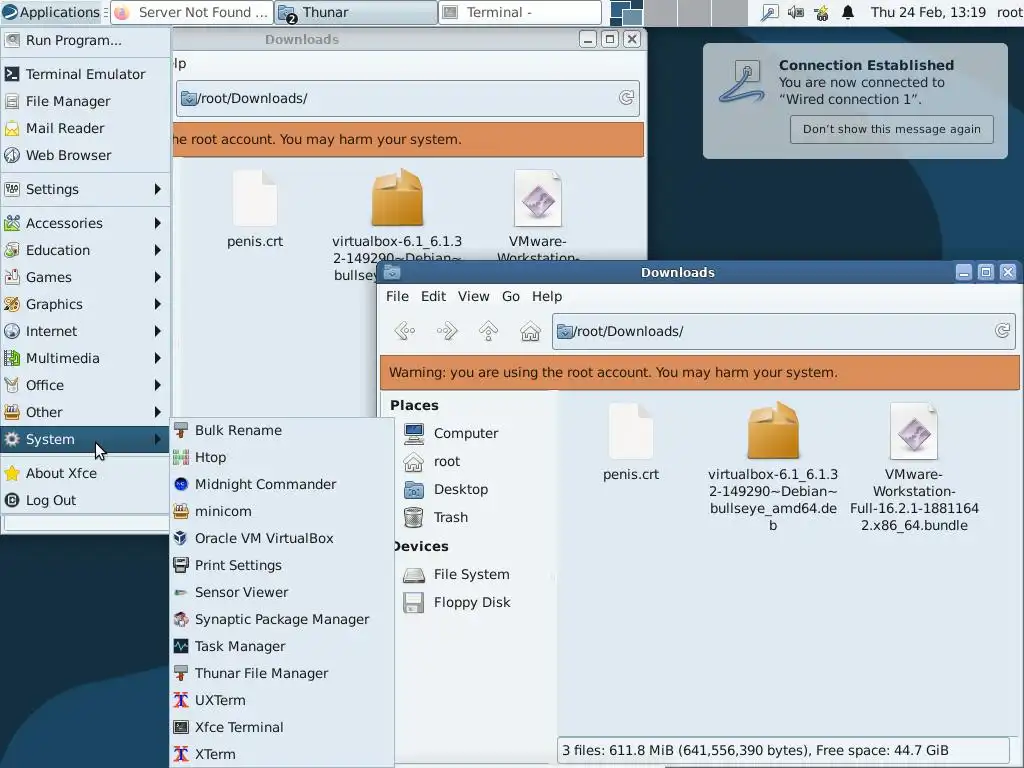Click the path field in the back Downloads window
The height and width of the screenshot is (768, 1024).
click(x=408, y=98)
